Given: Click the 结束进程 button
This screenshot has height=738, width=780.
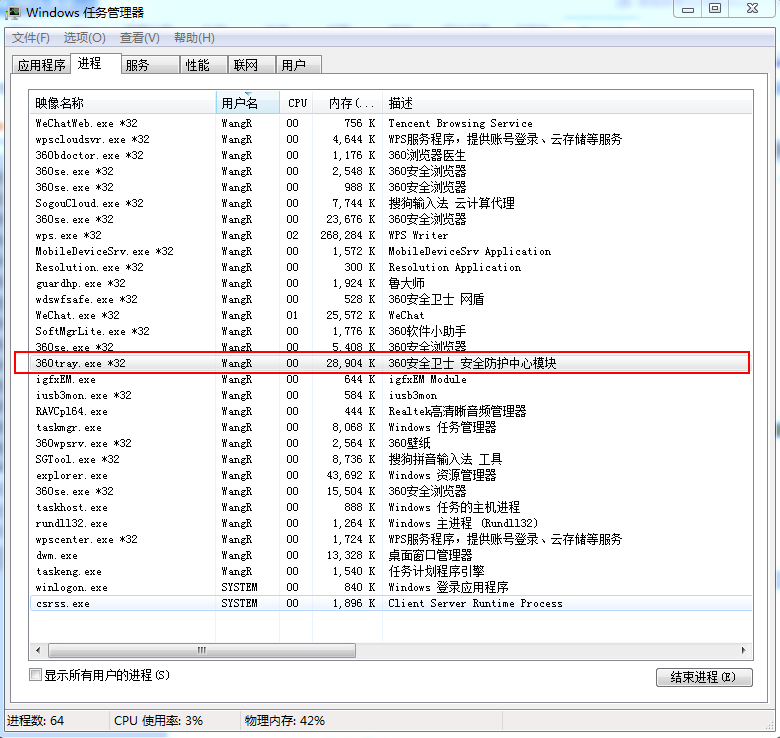Looking at the screenshot, I should click(703, 677).
